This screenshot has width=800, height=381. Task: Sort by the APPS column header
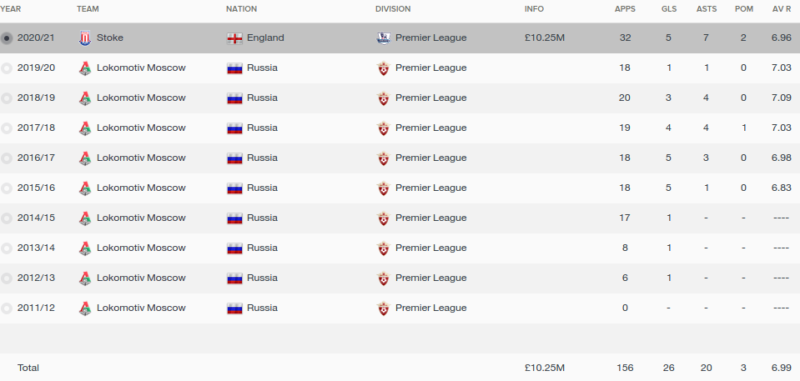pos(624,9)
